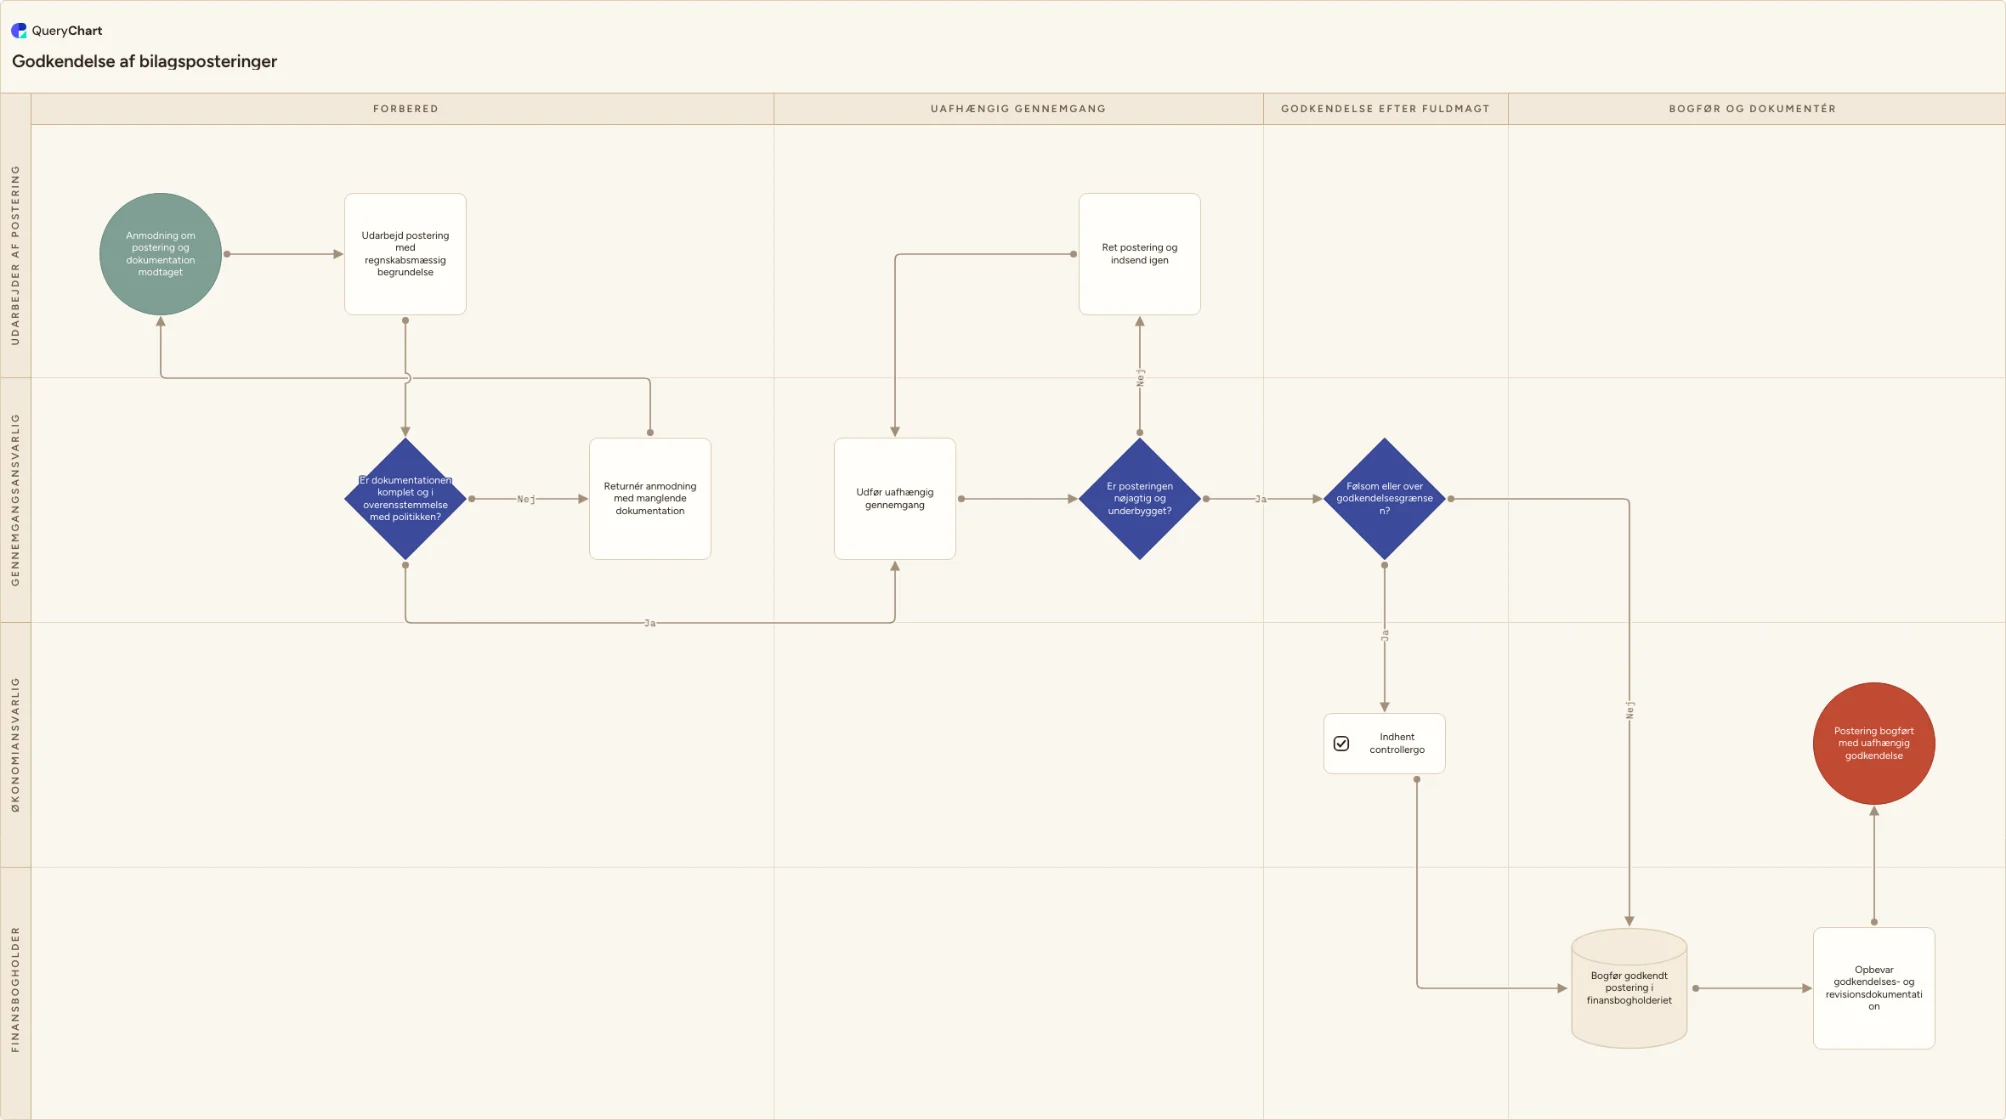
Task: Click the Udarbejd postering task box
Action: (x=405, y=254)
